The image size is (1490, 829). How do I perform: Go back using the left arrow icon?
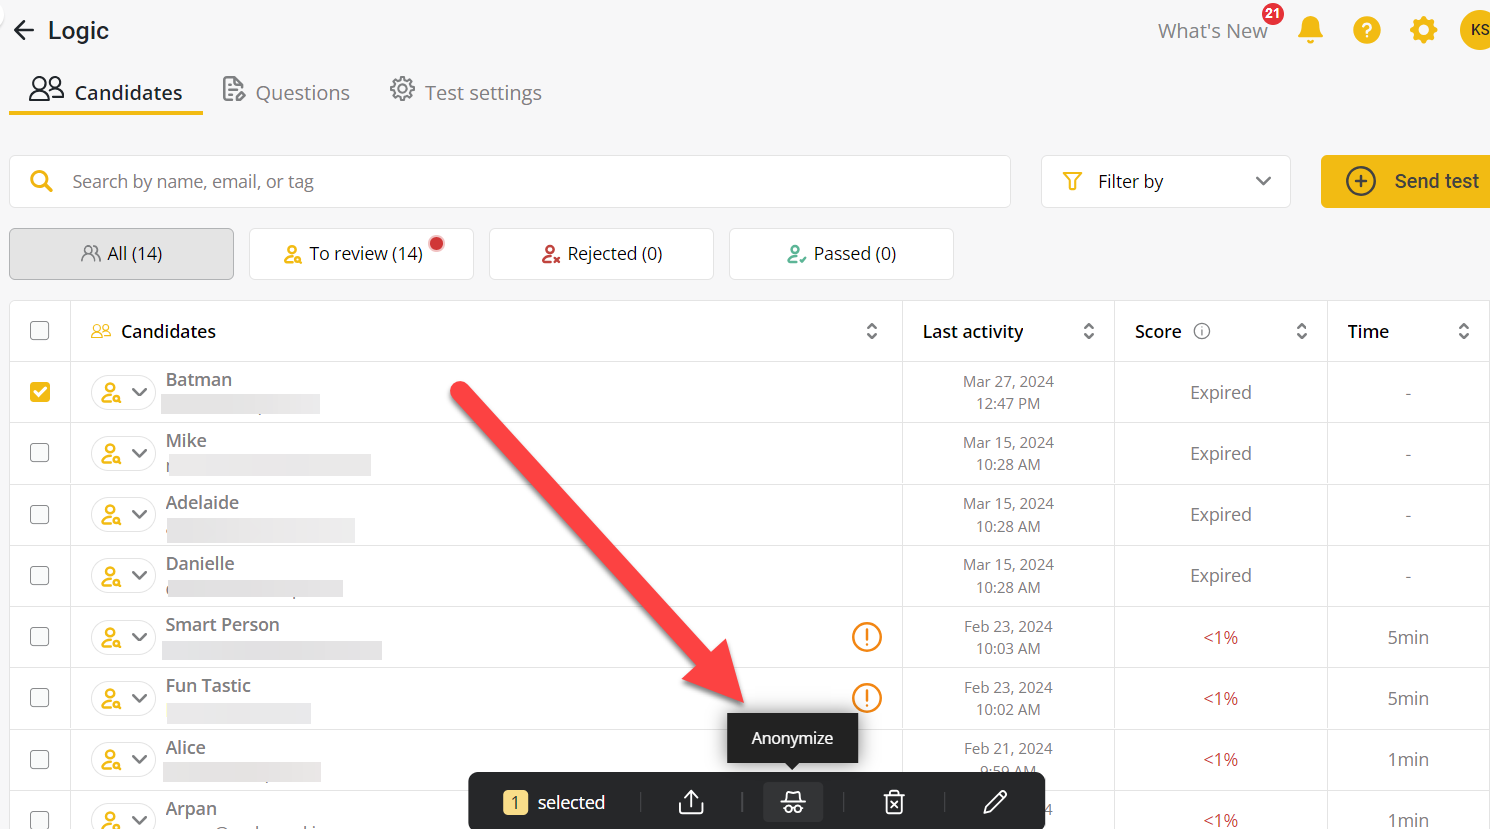pos(24,30)
